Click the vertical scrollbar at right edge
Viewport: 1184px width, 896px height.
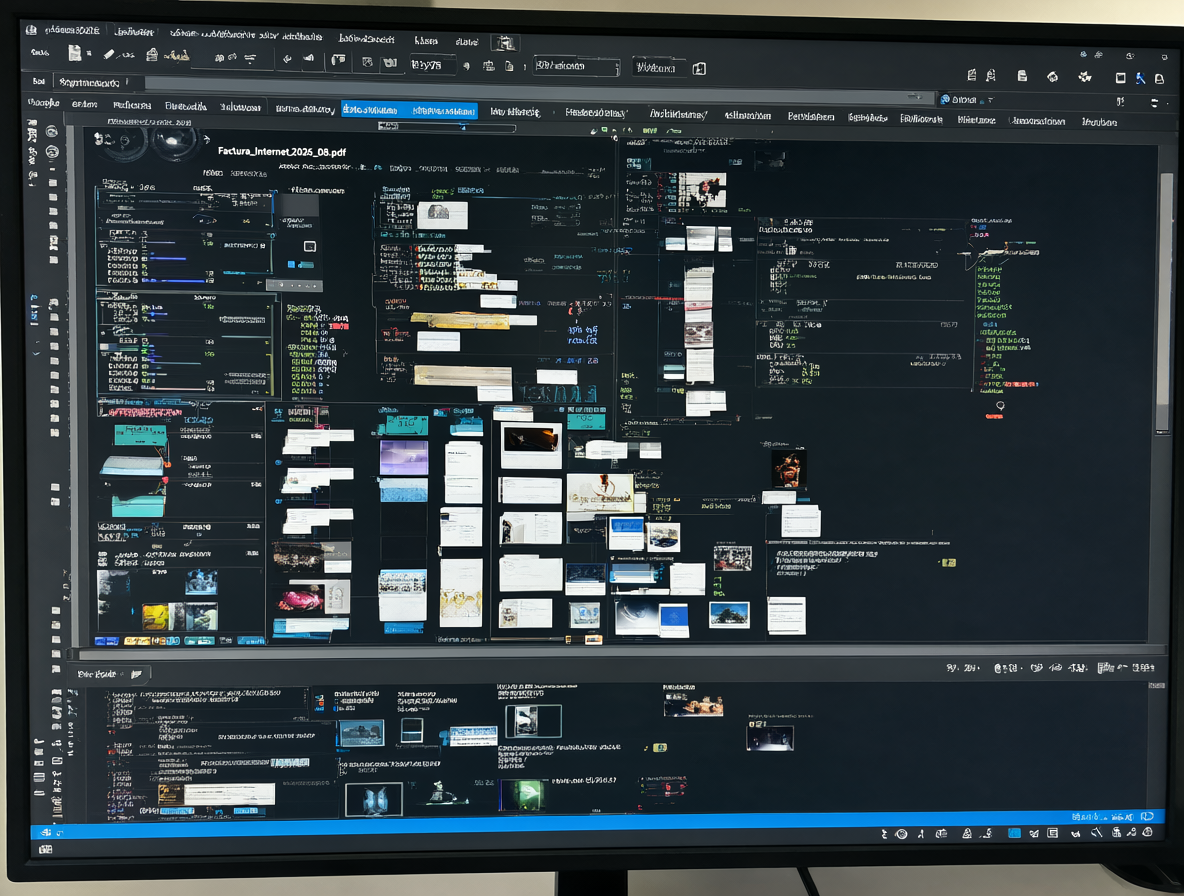[x=1165, y=303]
